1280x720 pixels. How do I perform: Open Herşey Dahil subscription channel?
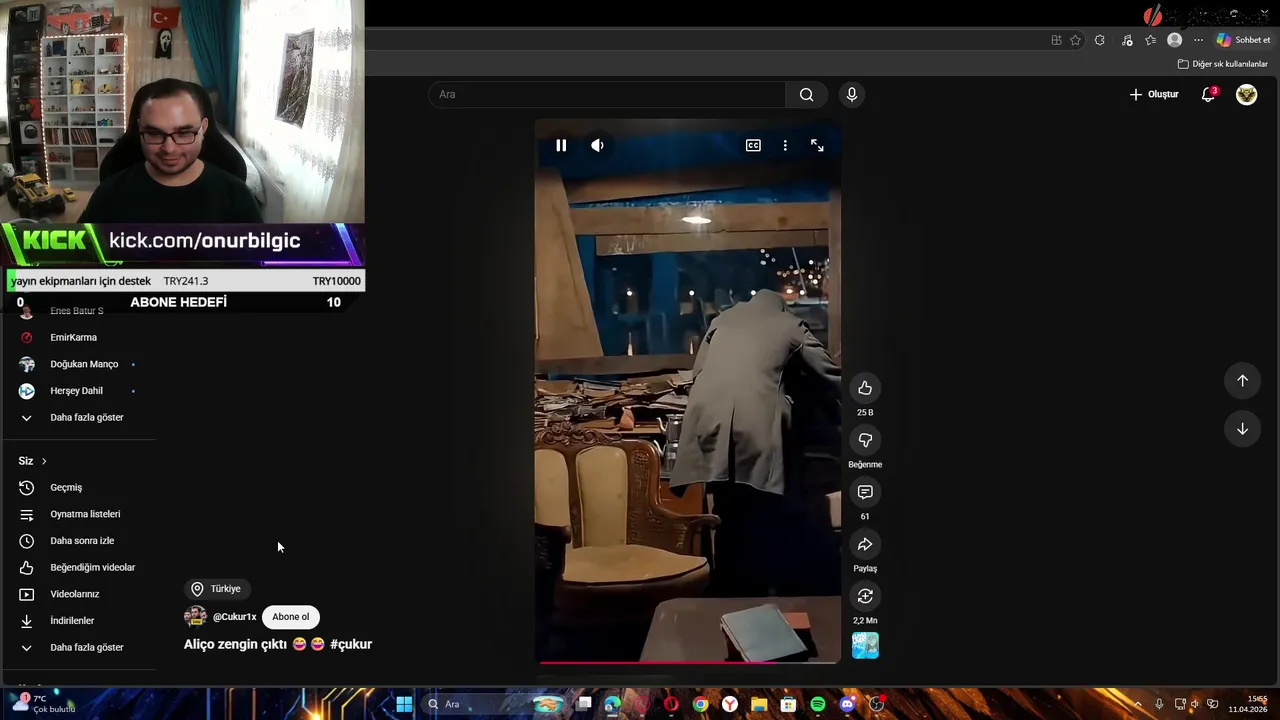coord(78,391)
